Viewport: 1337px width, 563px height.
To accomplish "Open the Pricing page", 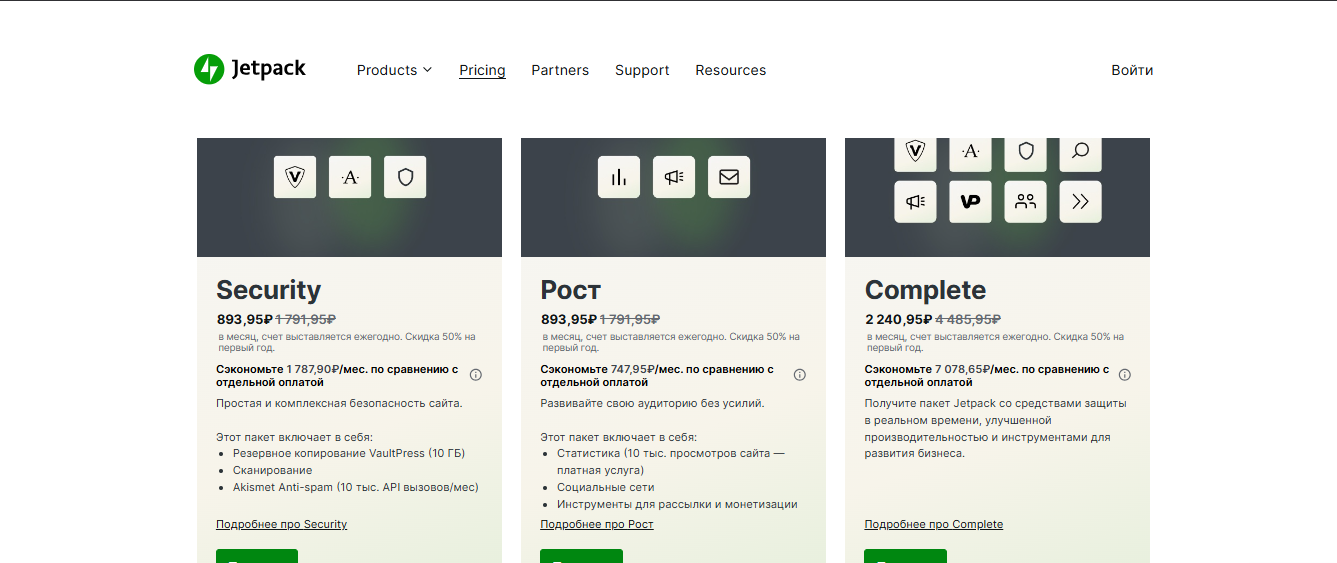I will 482,70.
